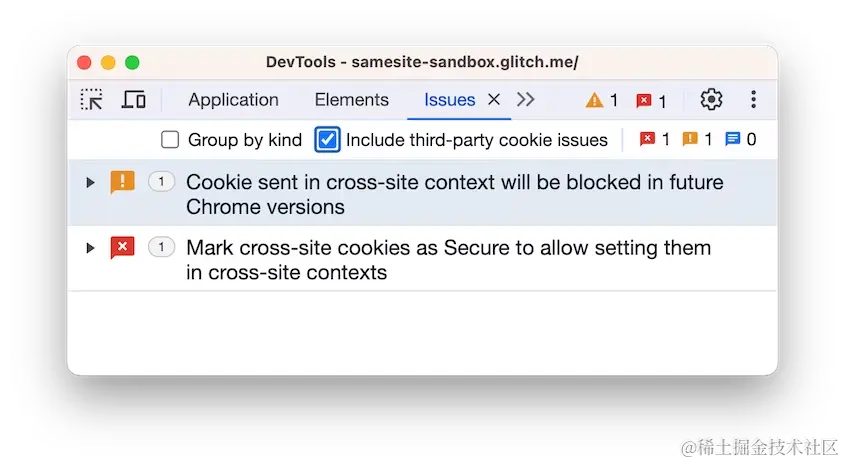Switch to the Application tab
The height and width of the screenshot is (464, 845).
(233, 100)
